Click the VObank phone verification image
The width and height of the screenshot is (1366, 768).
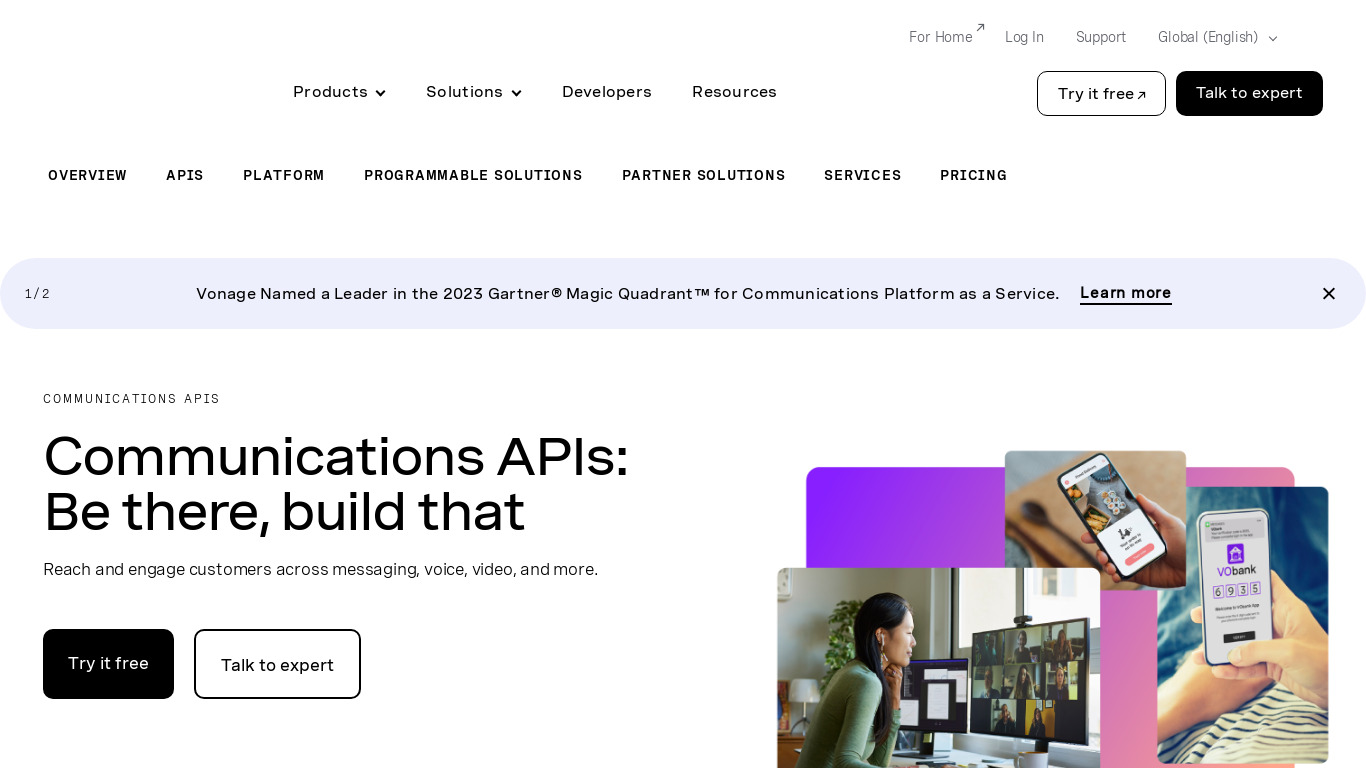(x=1243, y=625)
